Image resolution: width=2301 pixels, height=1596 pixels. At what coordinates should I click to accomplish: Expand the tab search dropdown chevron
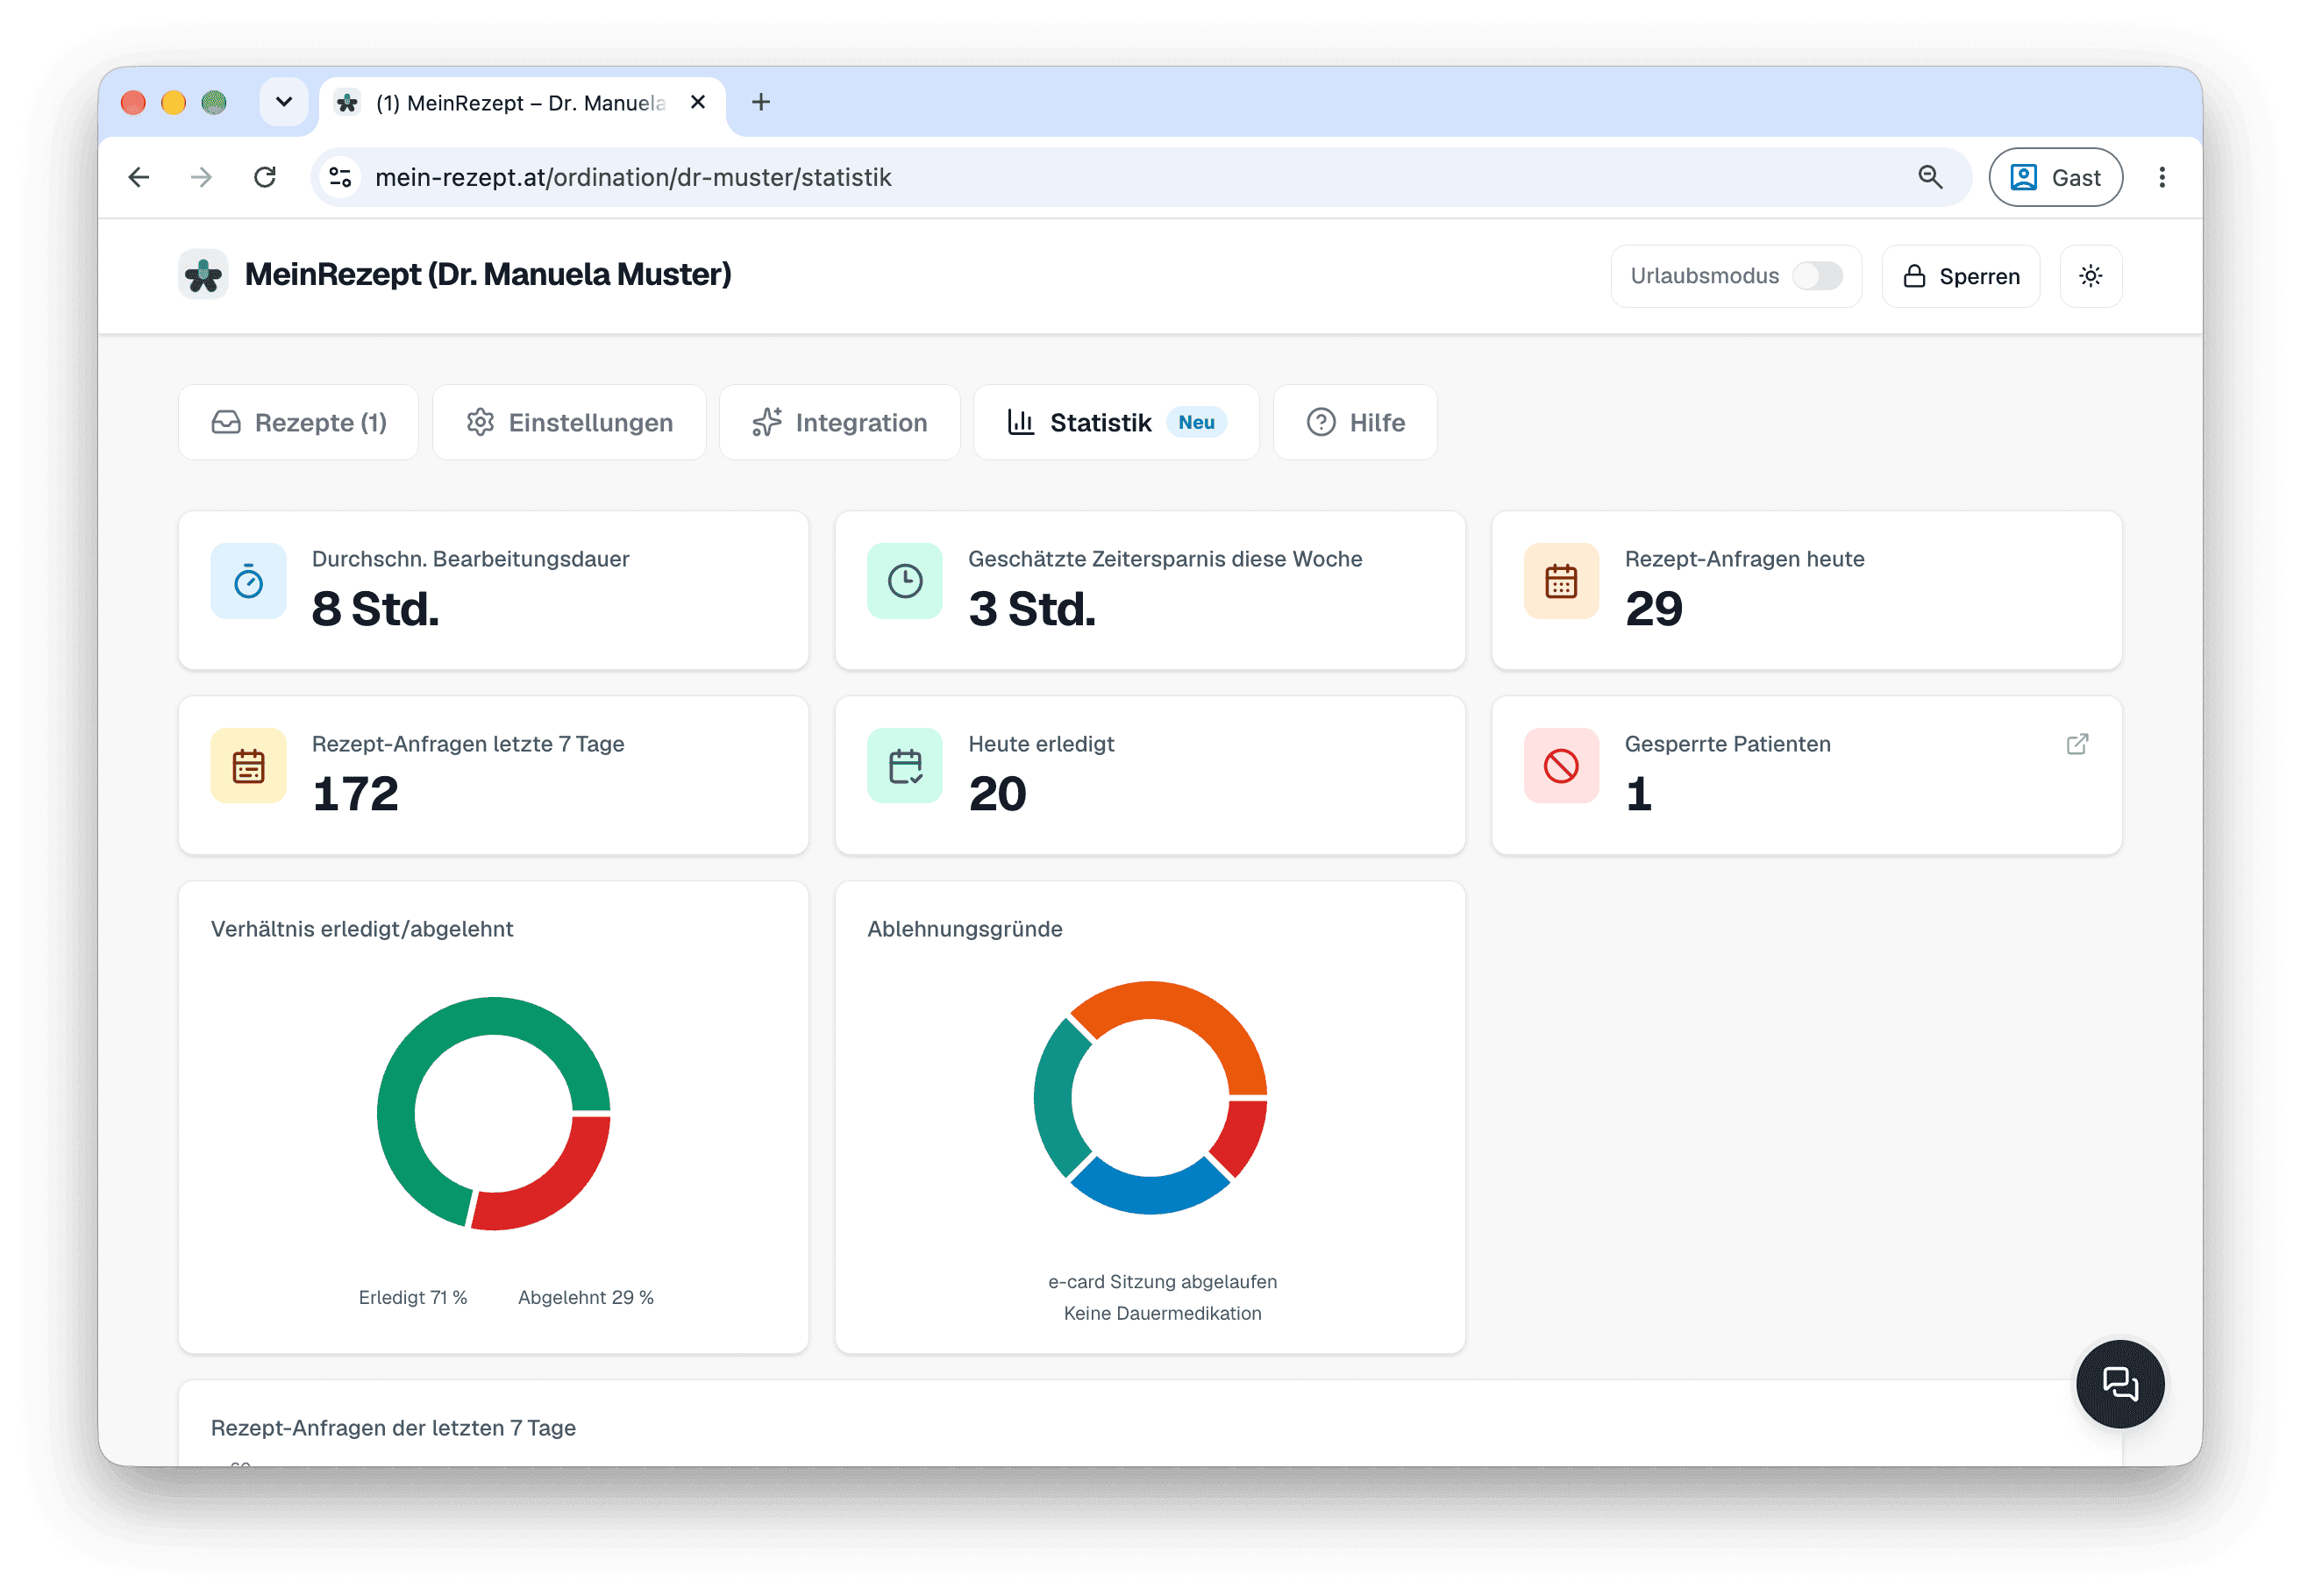tap(283, 102)
